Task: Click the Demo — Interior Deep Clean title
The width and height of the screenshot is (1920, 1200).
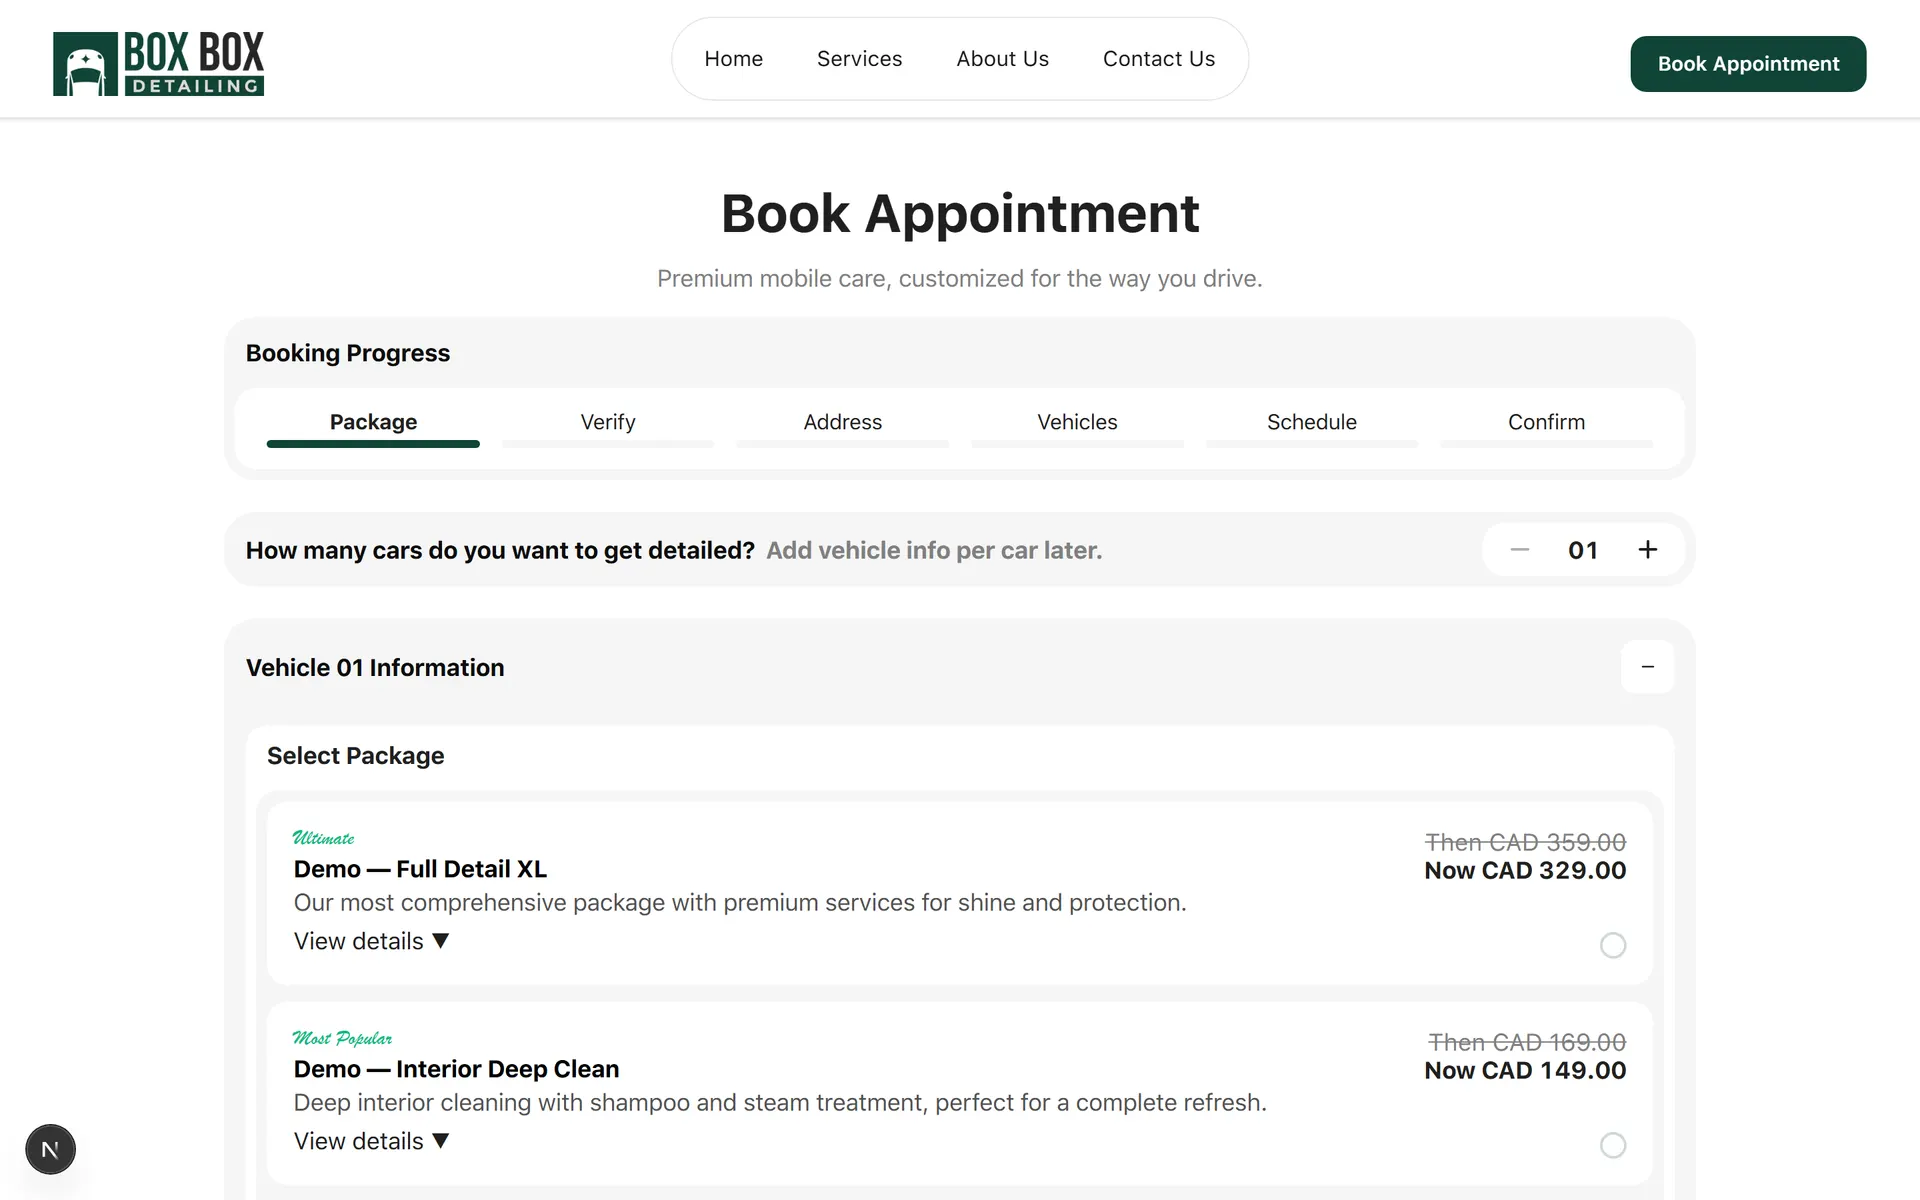Action: tap(456, 1069)
